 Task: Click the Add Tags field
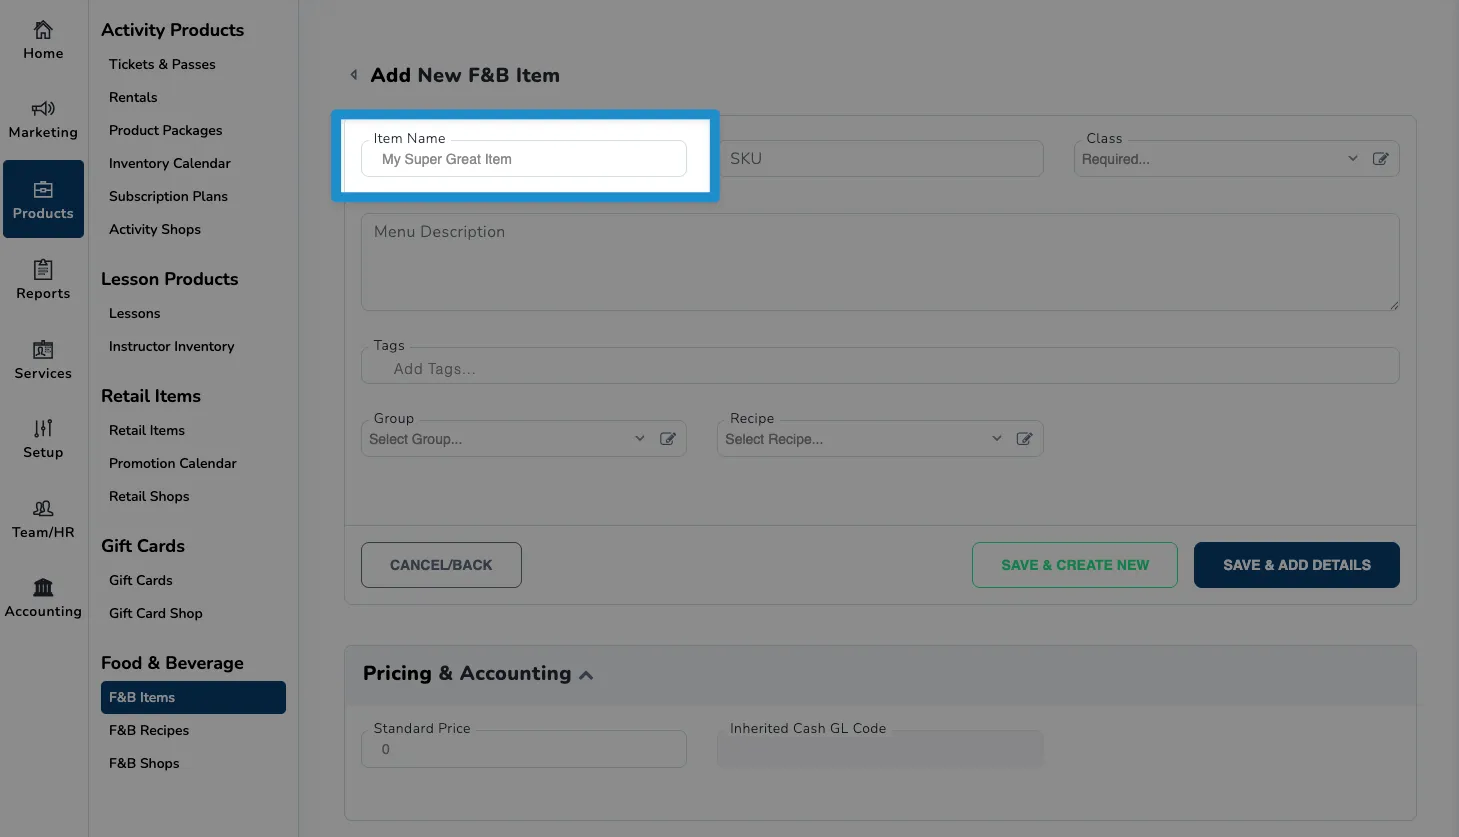coord(880,366)
